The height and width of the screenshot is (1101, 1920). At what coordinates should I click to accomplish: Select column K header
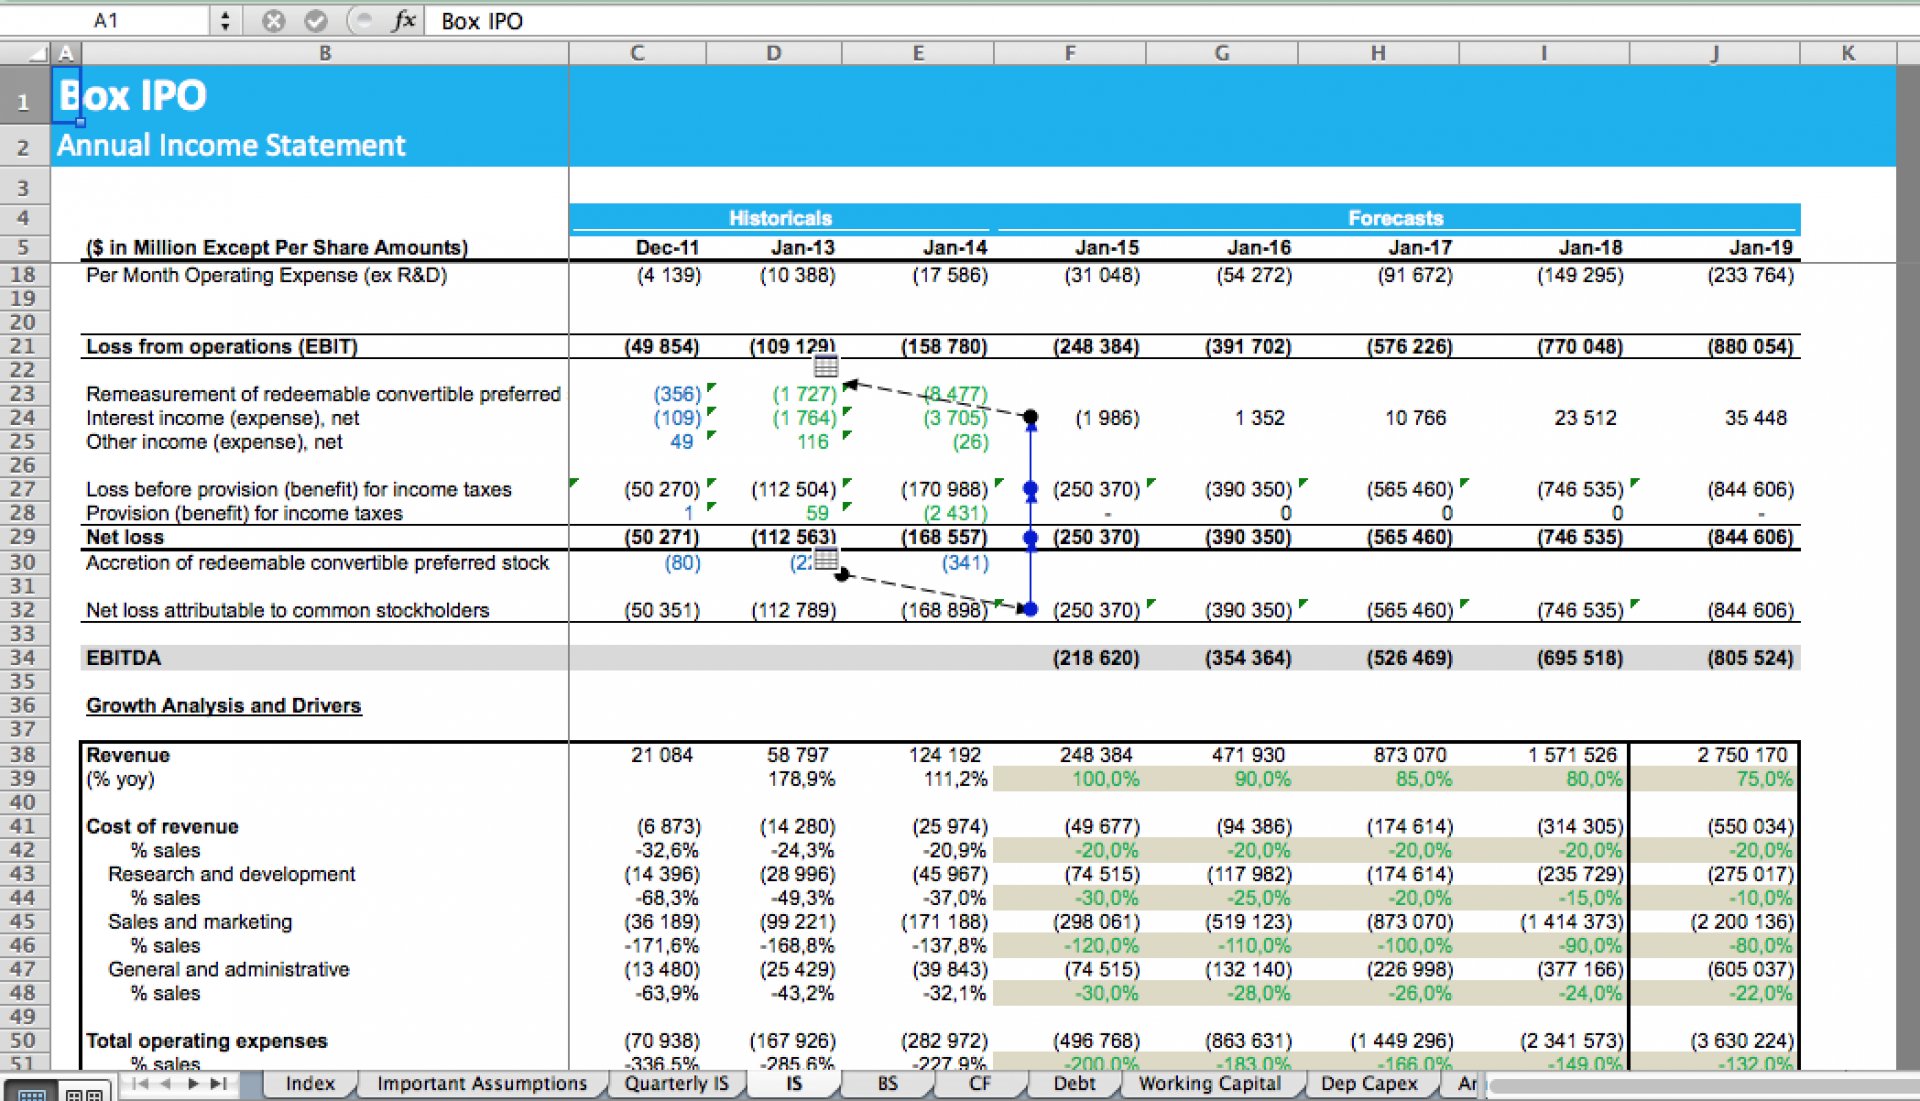pos(1848,53)
